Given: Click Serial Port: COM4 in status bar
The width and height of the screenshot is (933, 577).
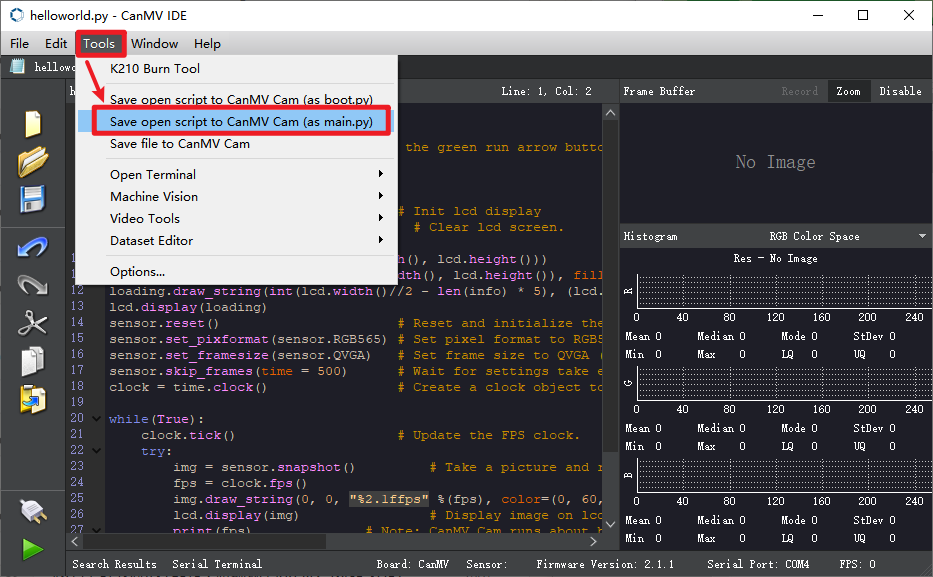Looking at the screenshot, I should point(757,564).
